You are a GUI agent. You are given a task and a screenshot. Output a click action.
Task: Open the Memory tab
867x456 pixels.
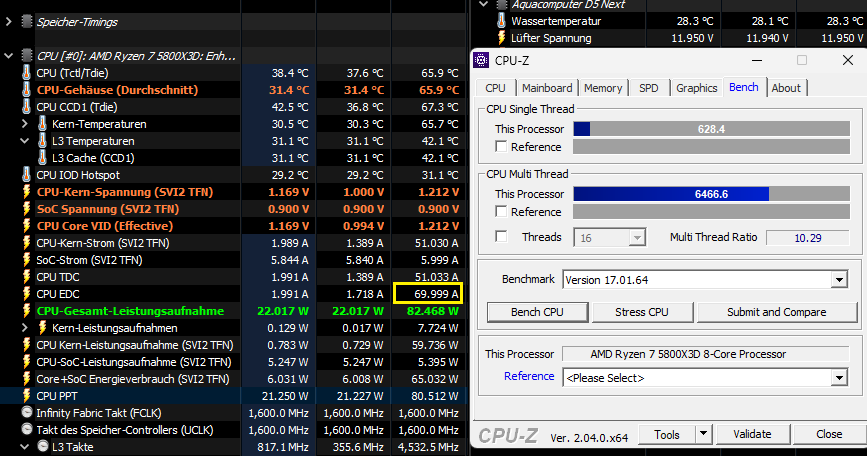[603, 88]
